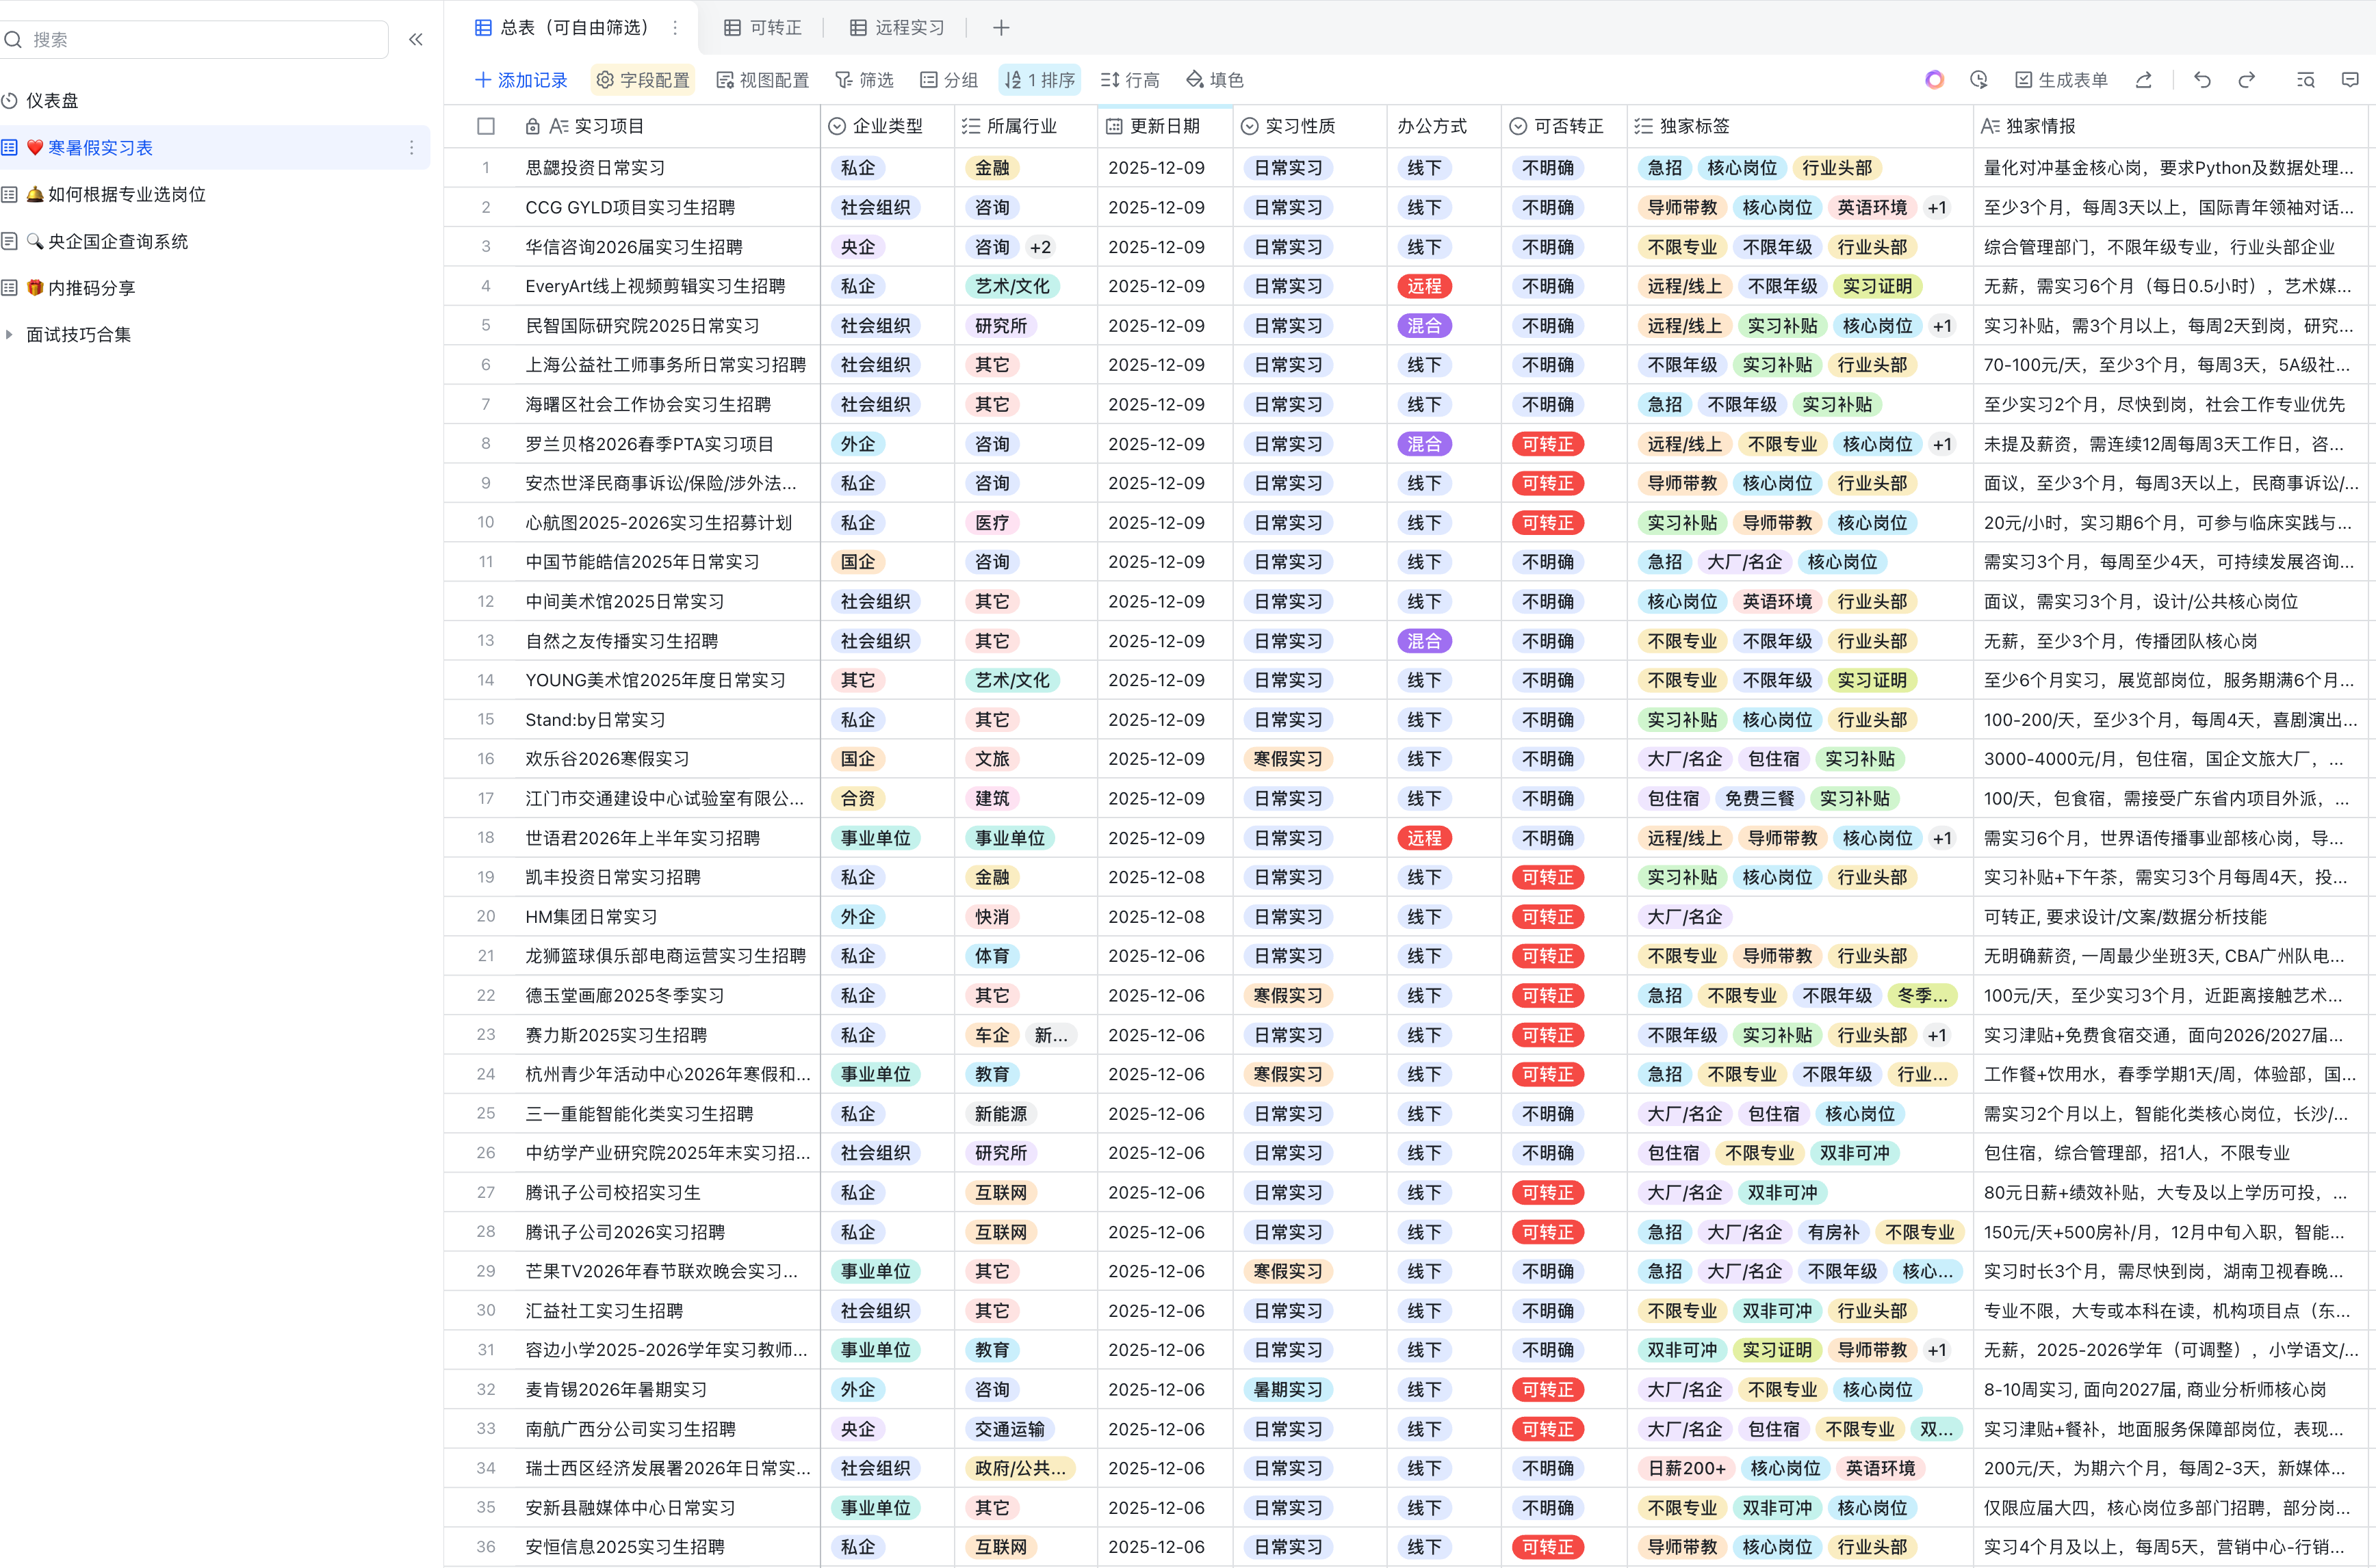
Task: Expand the 面试技巧合集 folder
Action: click(10, 335)
